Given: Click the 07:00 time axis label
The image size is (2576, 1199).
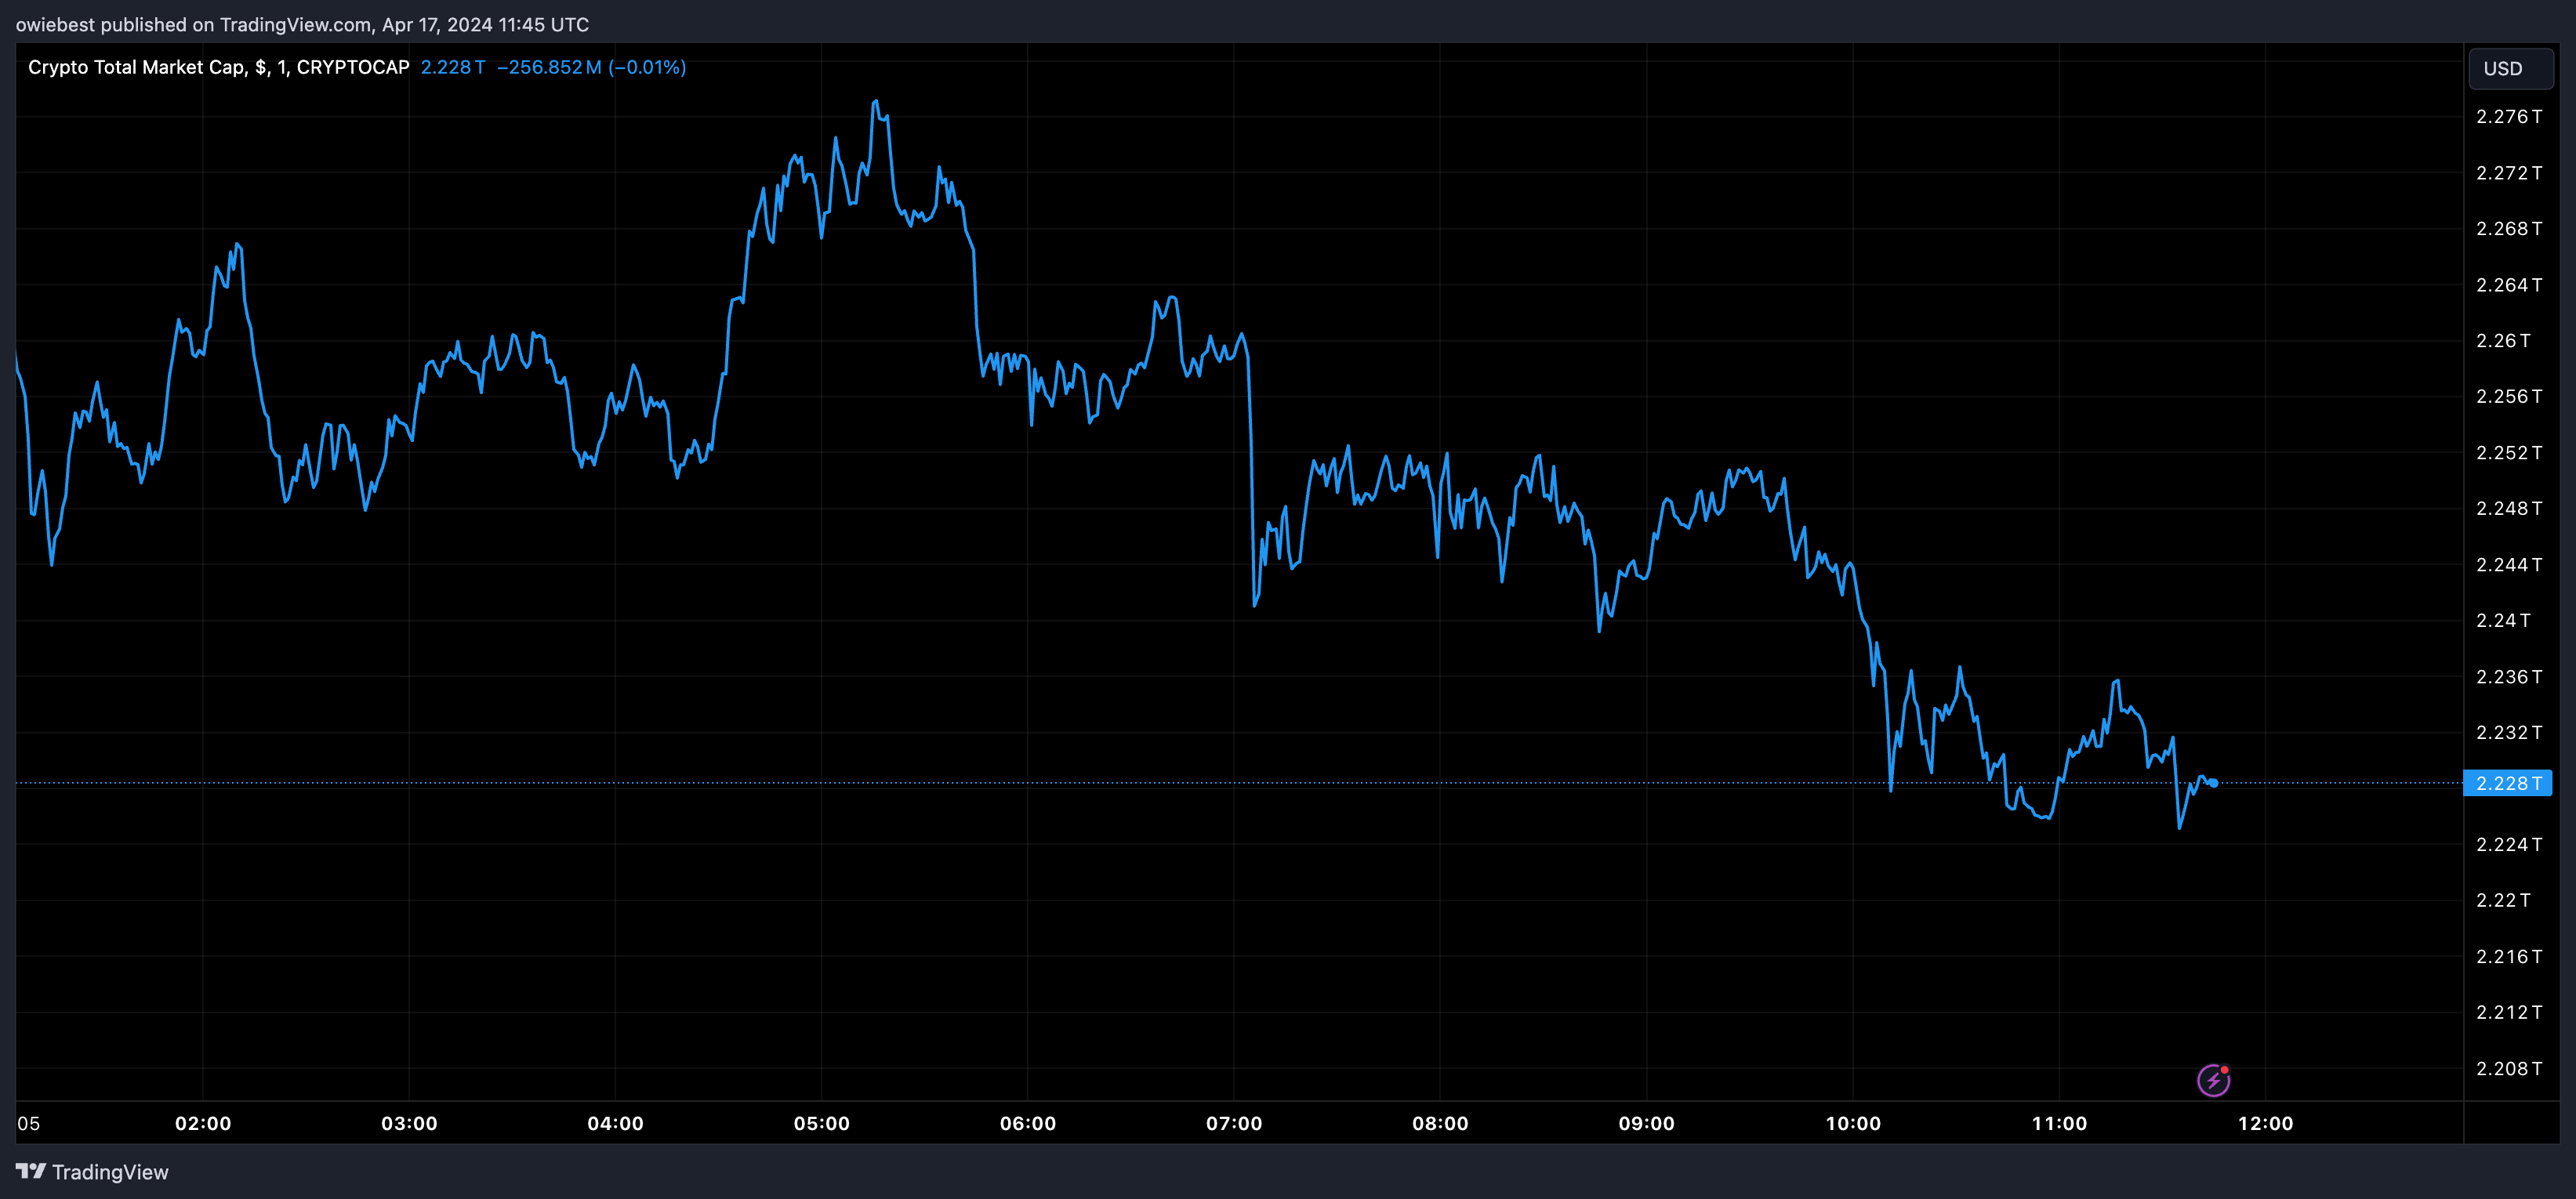Looking at the screenshot, I should tap(1234, 1123).
